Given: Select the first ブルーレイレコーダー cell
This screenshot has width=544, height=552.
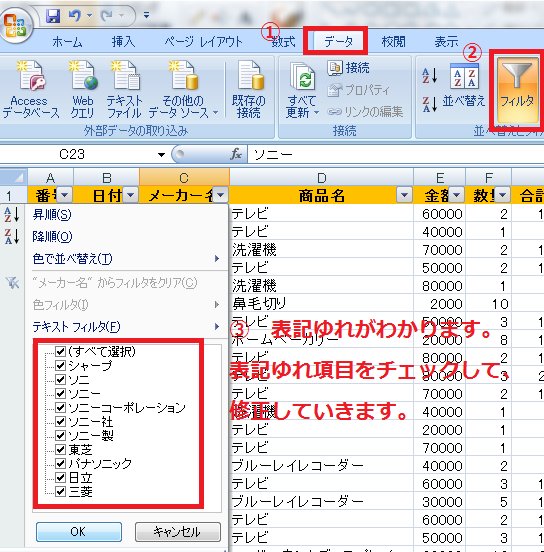Looking at the screenshot, I should [x=321, y=465].
